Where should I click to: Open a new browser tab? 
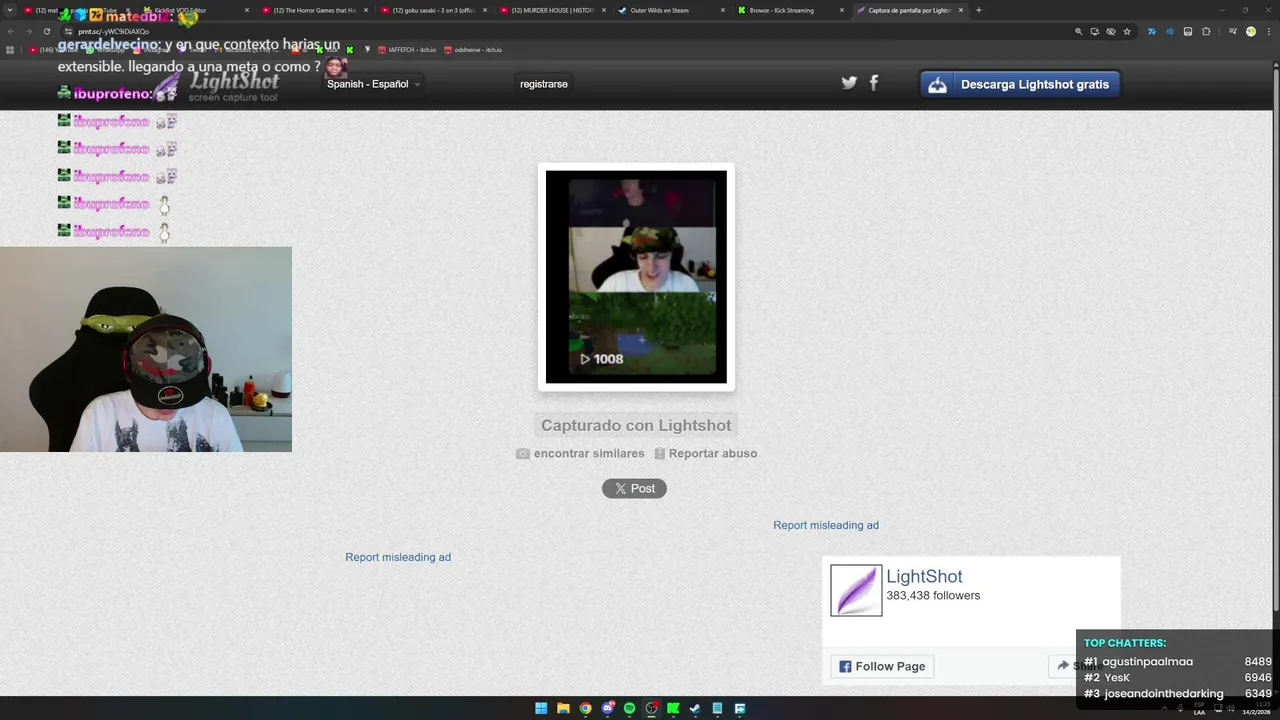978,10
